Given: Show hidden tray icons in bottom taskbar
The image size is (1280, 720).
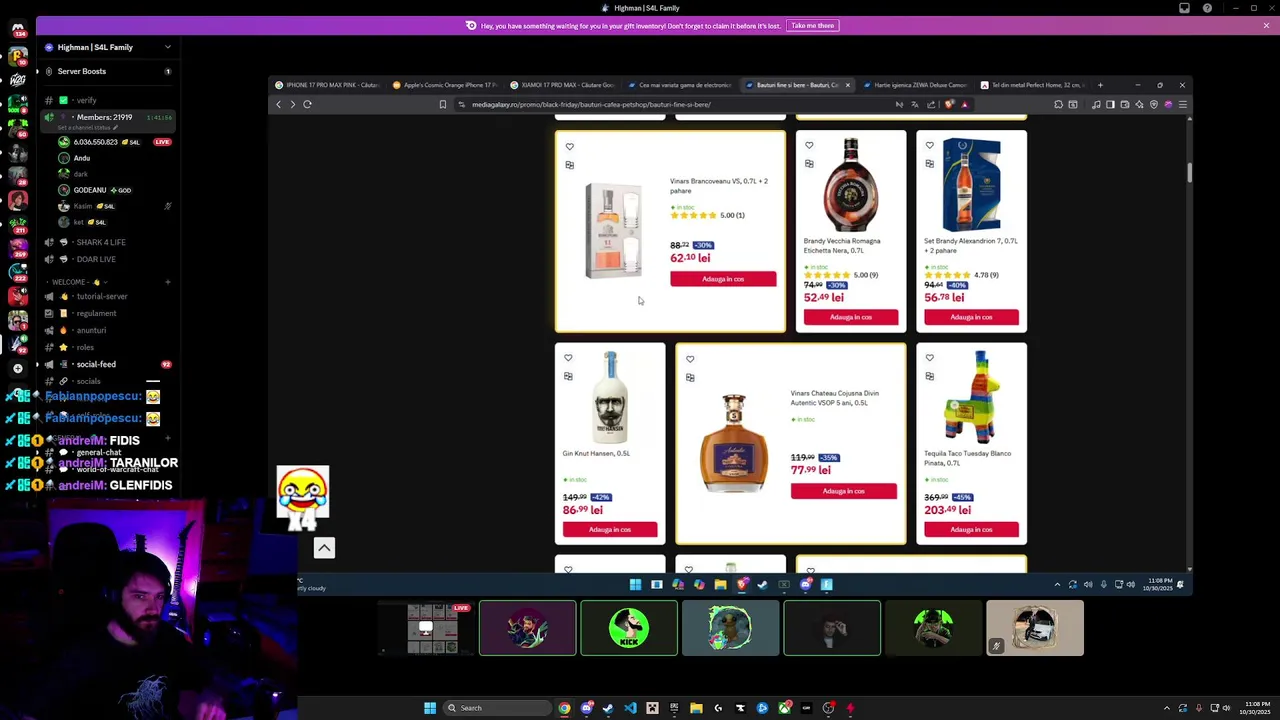Looking at the screenshot, I should [1166, 708].
